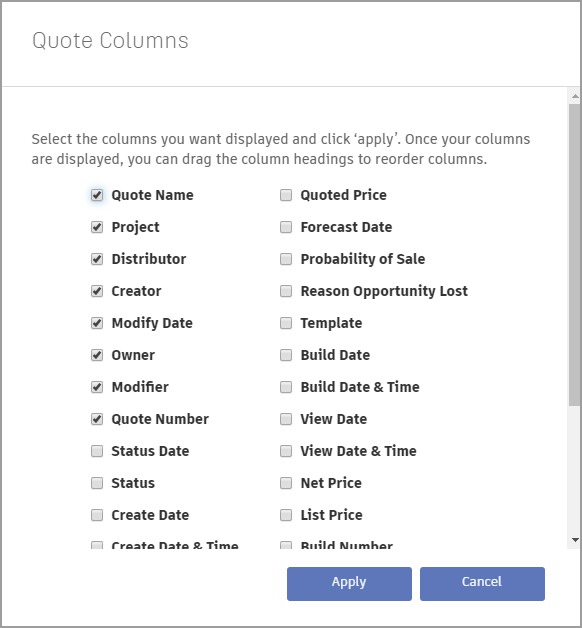
Task: Enable the Forecast Date column
Action: [286, 227]
